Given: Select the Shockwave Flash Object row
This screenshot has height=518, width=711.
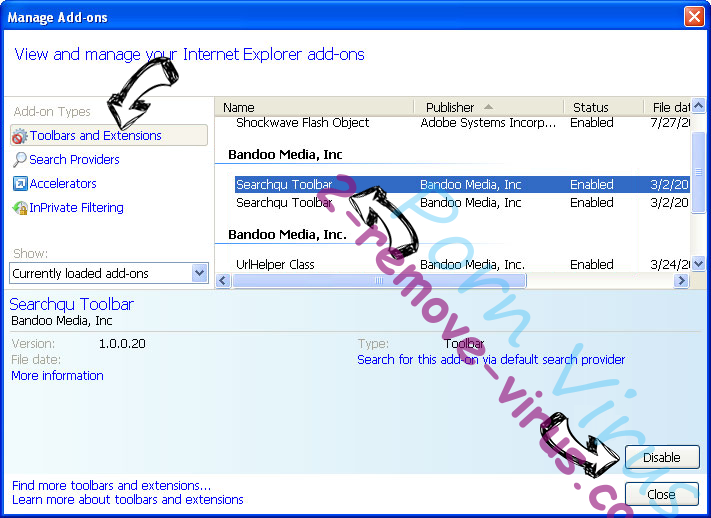Looking at the screenshot, I should point(463,122).
